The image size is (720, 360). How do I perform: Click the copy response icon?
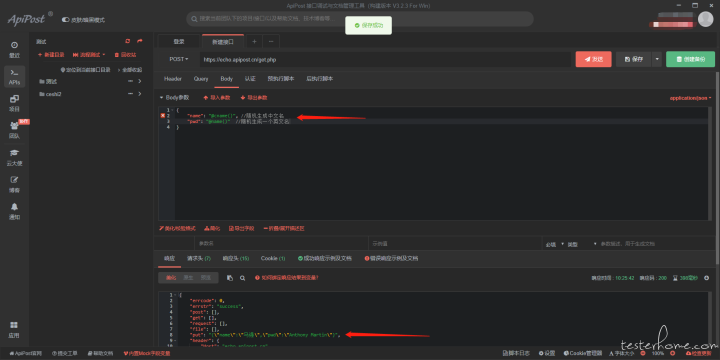pos(230,278)
